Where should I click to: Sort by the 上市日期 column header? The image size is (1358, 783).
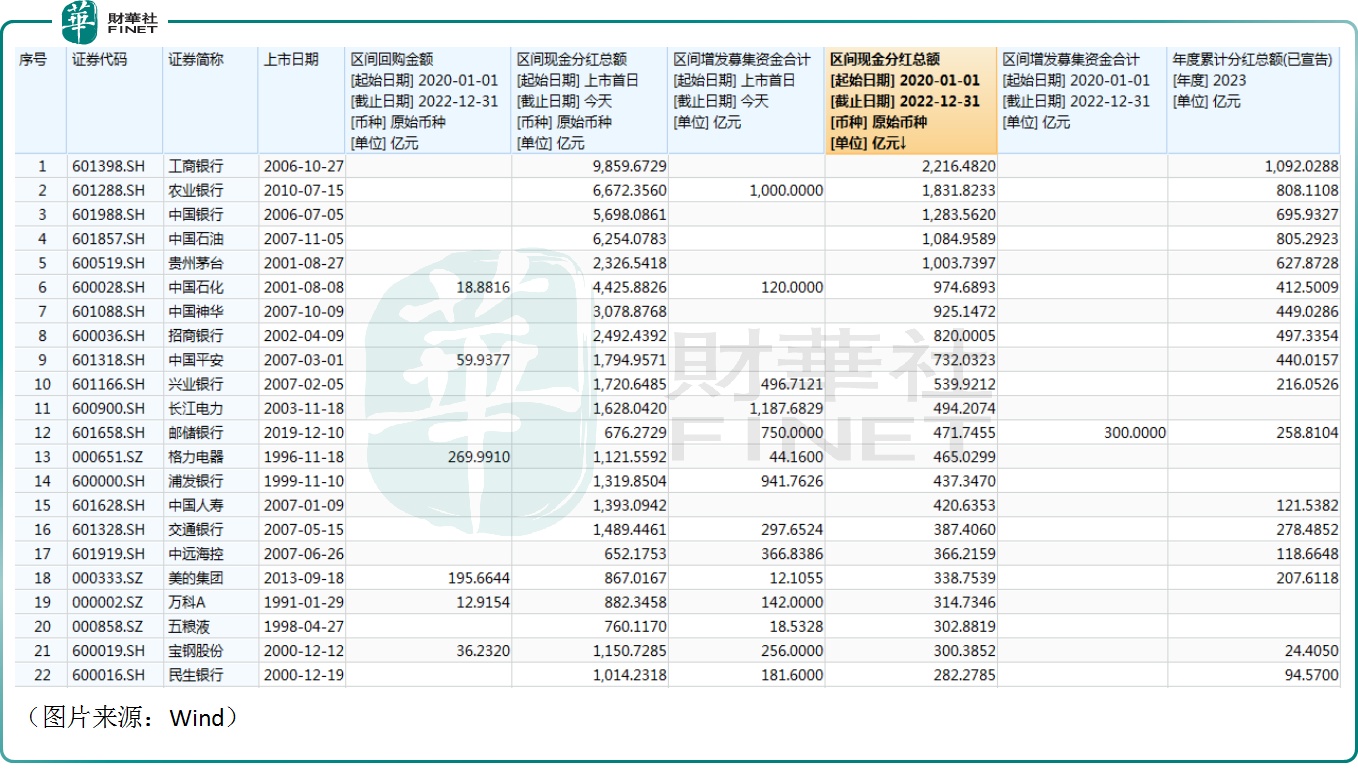point(302,101)
